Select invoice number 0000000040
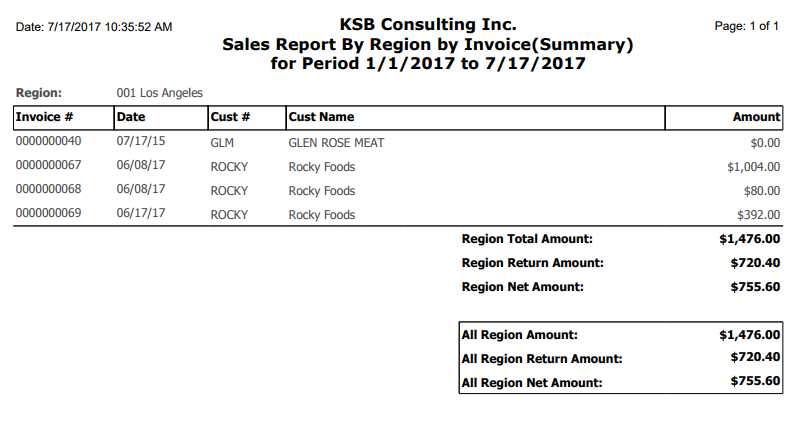This screenshot has width=804, height=430. [48, 141]
